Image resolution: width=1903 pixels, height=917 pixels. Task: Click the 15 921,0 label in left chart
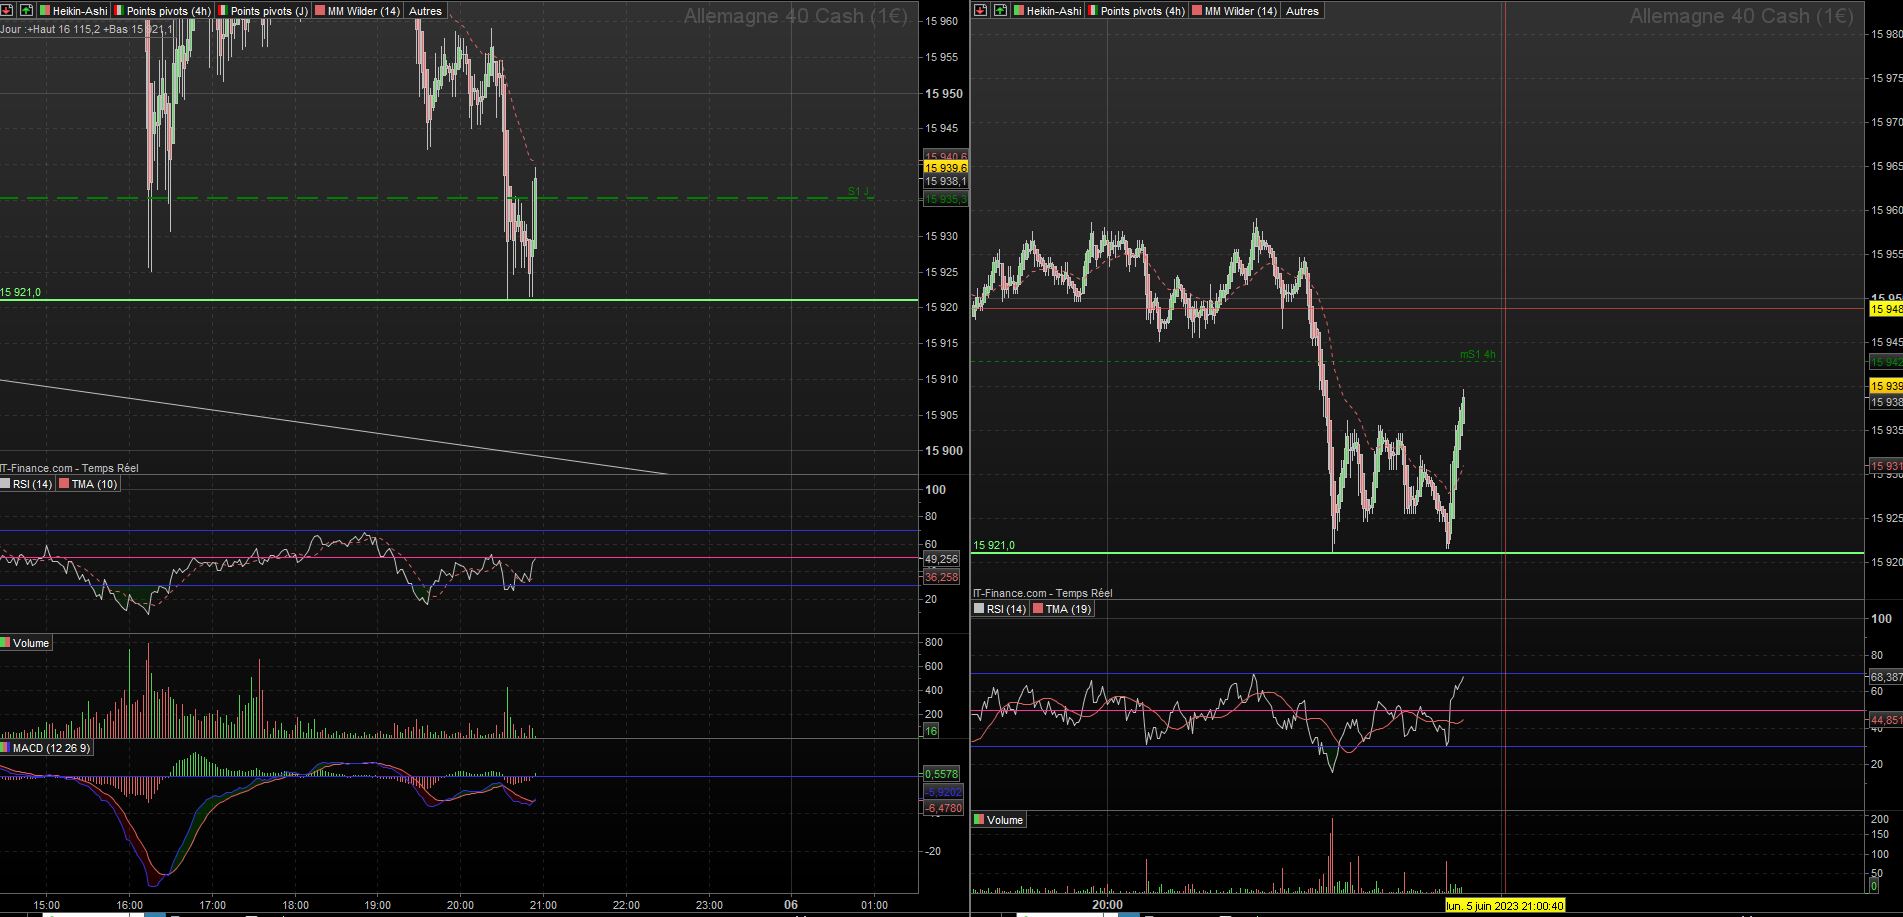tap(21, 292)
